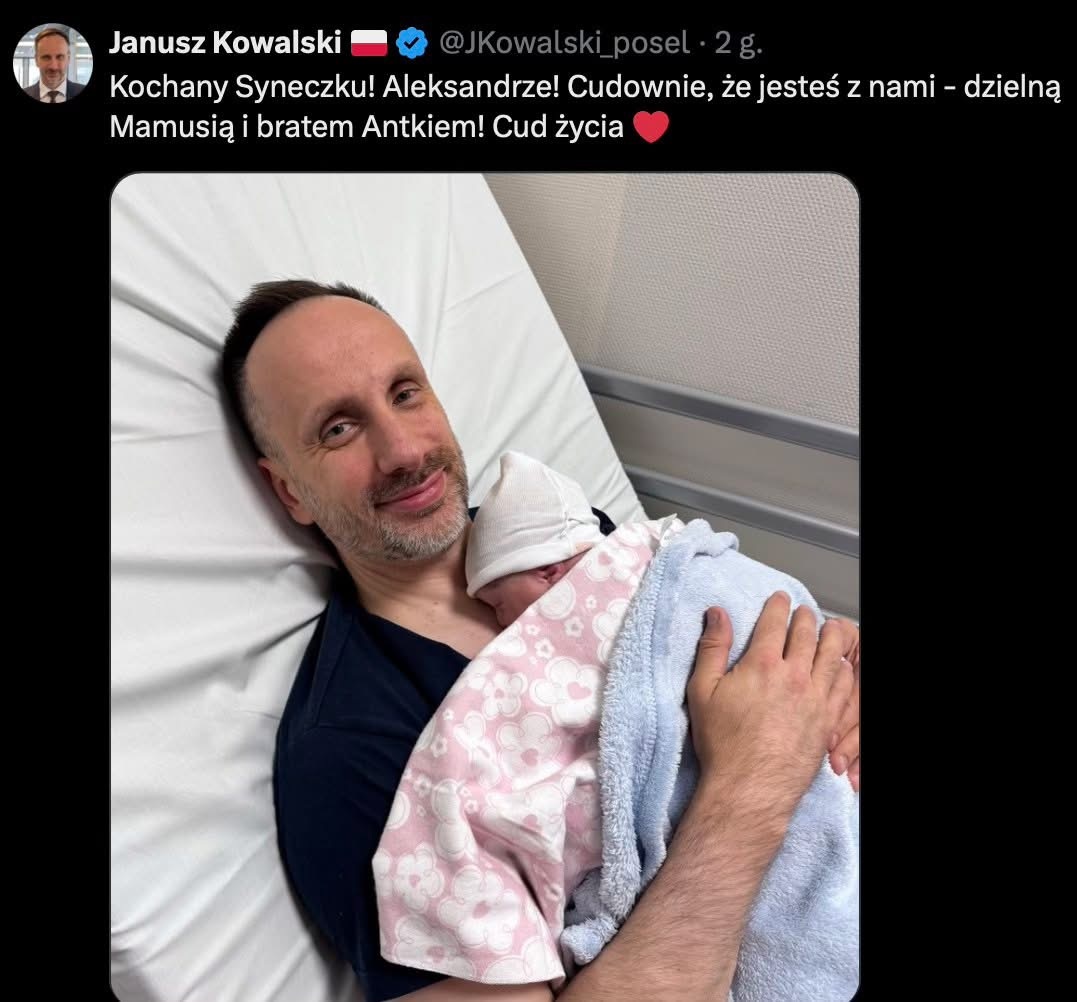The height and width of the screenshot is (1002, 1077).
Task: Open the tweet via the 2 g. timestamp
Action: tap(738, 43)
